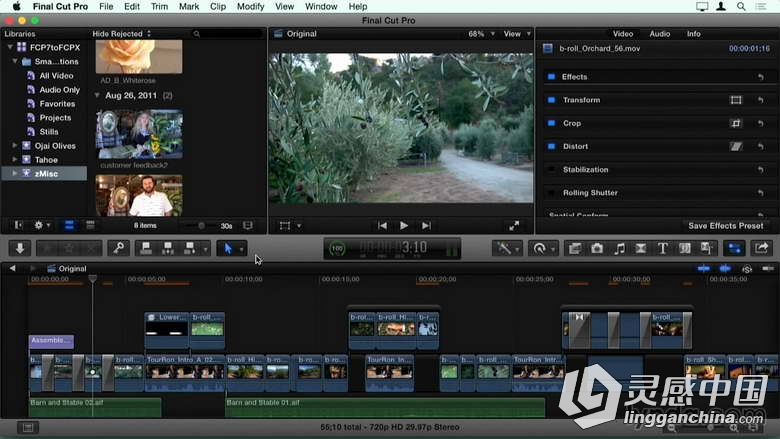Click the Crop on-screen controls icon
780x439 pixels.
coord(736,123)
